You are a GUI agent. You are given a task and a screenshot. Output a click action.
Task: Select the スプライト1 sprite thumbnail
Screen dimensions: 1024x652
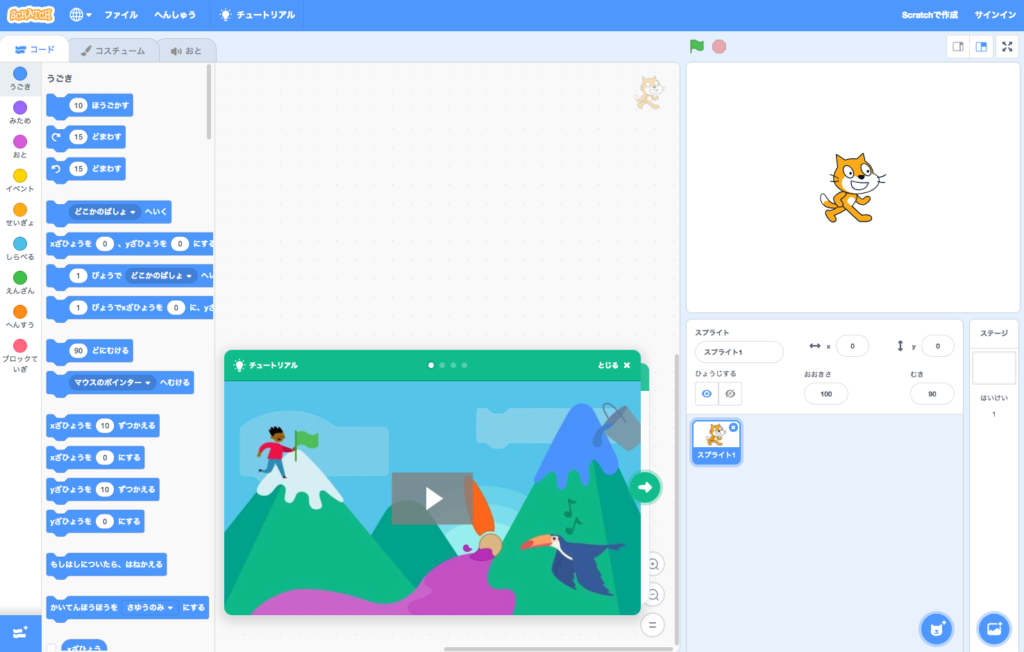pos(716,442)
